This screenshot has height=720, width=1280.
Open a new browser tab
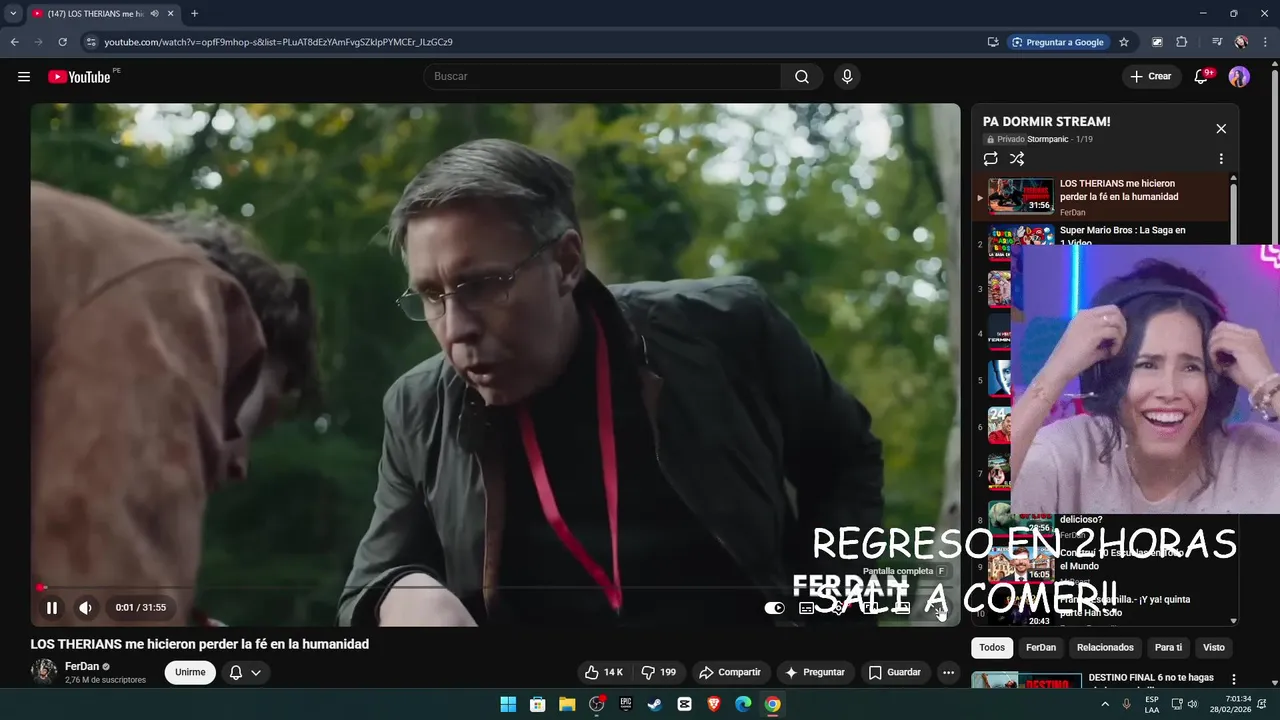point(194,14)
